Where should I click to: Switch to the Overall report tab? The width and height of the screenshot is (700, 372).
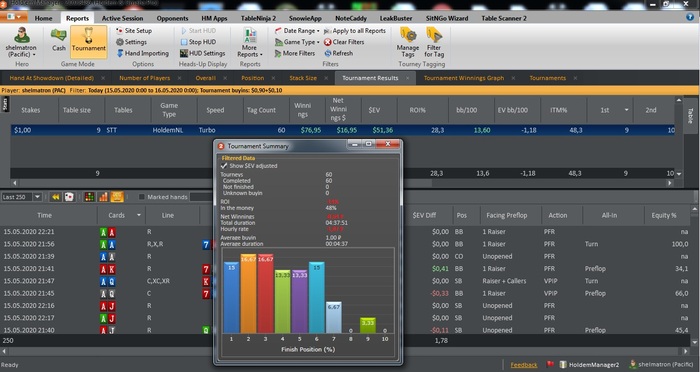point(205,78)
